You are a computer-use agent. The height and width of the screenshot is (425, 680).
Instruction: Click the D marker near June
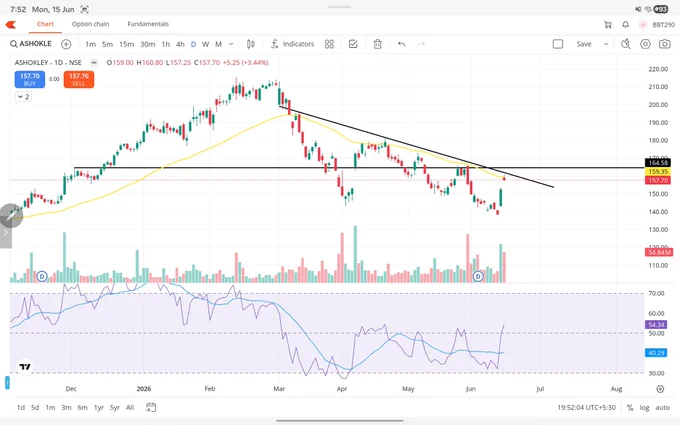click(x=478, y=276)
